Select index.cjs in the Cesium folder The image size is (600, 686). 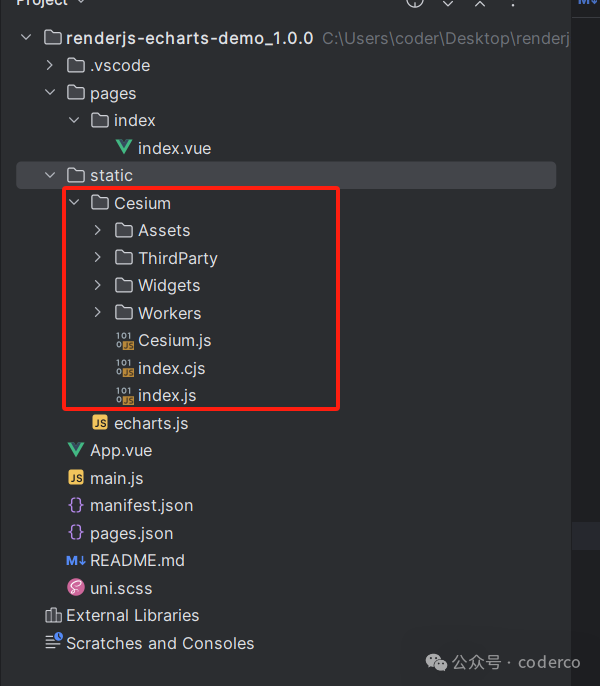pyautogui.click(x=171, y=368)
